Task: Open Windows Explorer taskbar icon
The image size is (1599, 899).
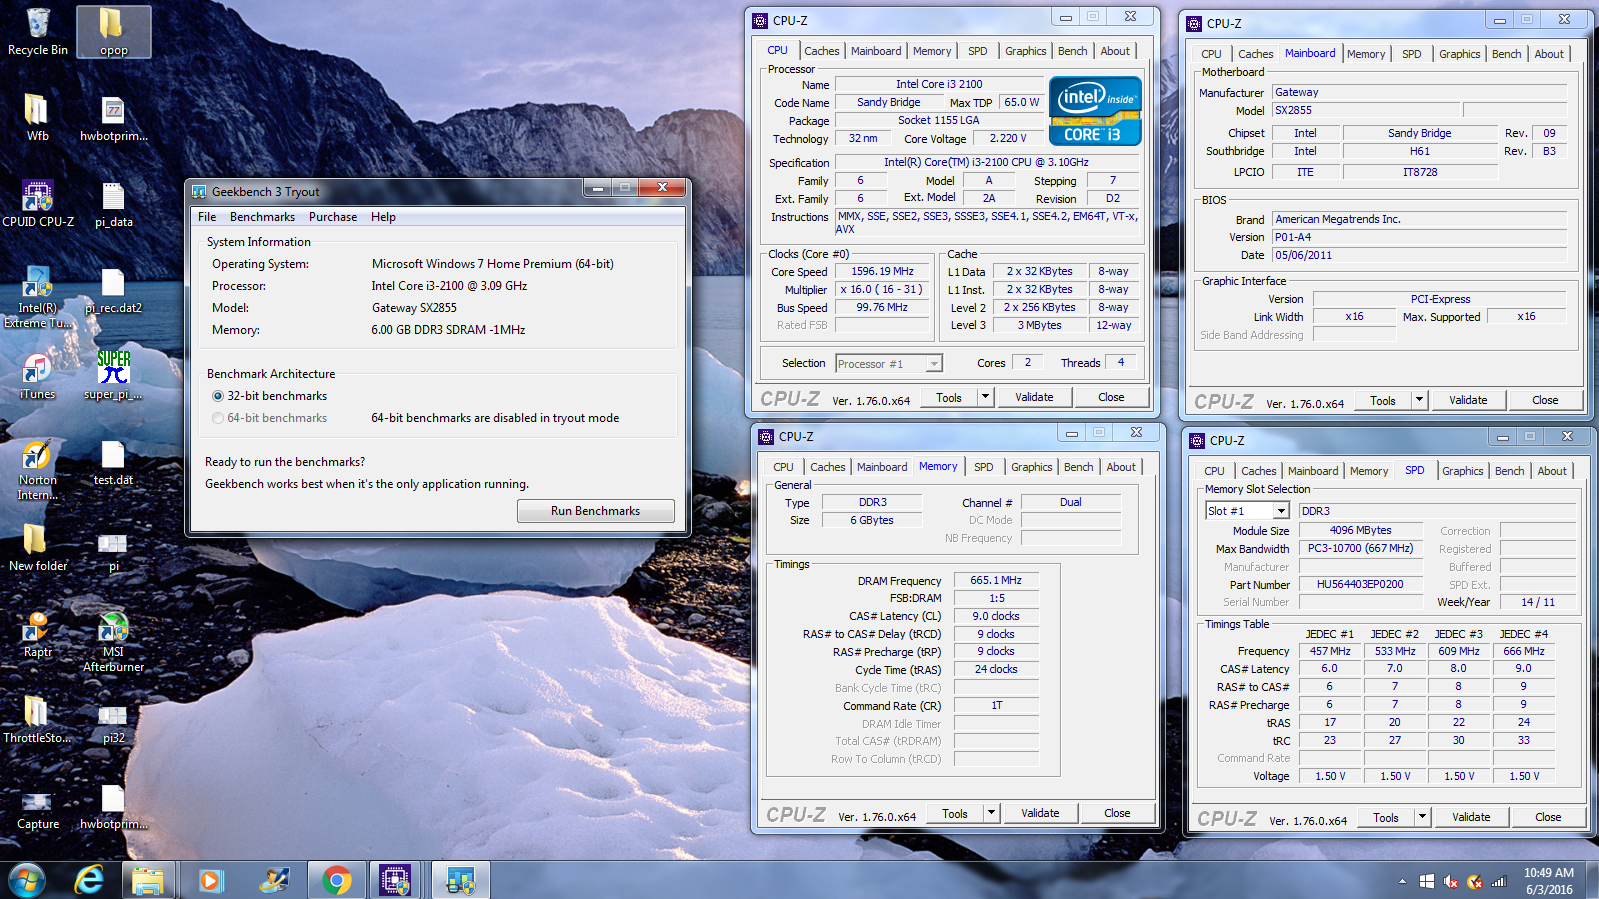Action: tap(148, 880)
